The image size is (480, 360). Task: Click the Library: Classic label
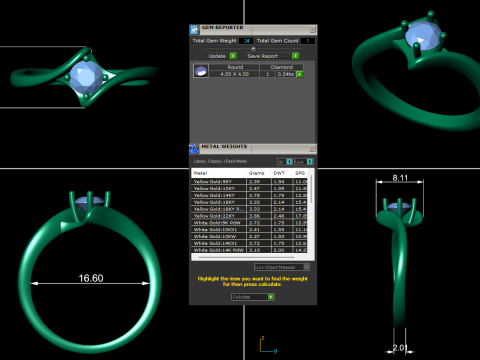click(x=220, y=161)
